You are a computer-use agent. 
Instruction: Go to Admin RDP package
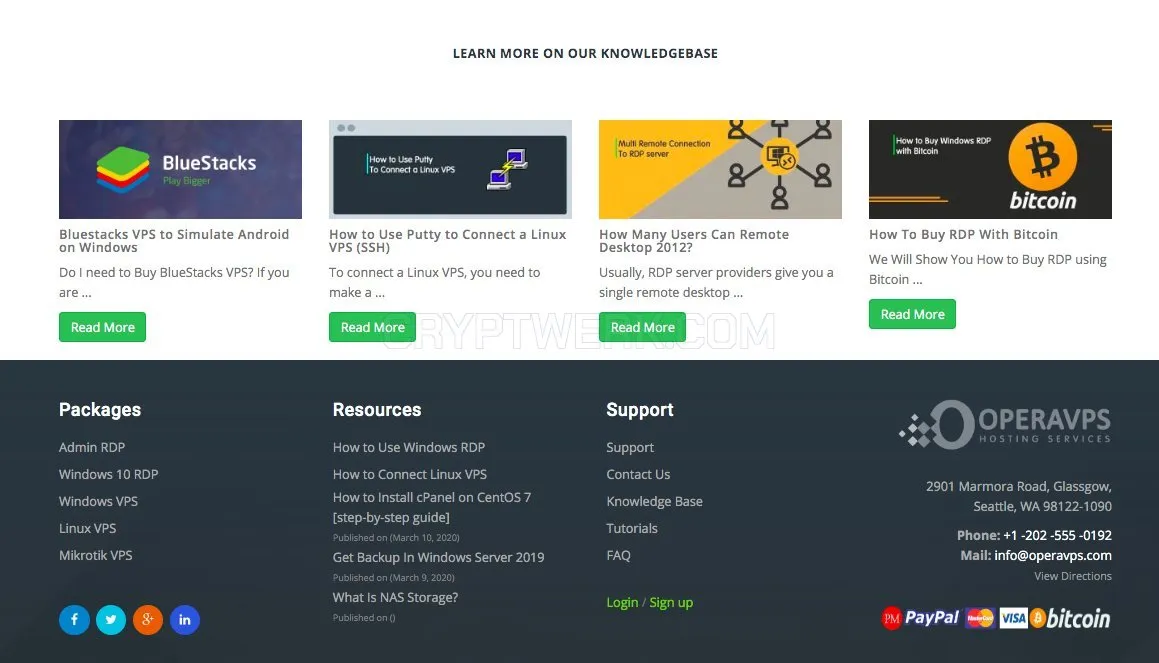pyautogui.click(x=92, y=447)
